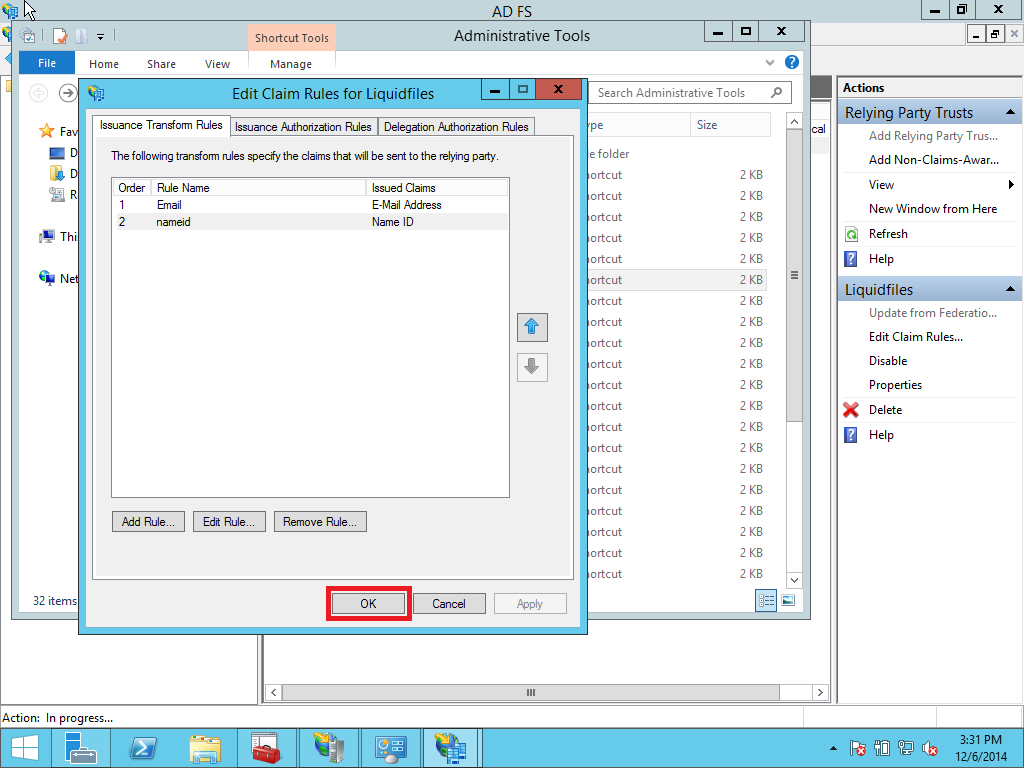Screen dimensions: 1024x768
Task: Click the red Delete icon in Actions
Action: tap(851, 410)
